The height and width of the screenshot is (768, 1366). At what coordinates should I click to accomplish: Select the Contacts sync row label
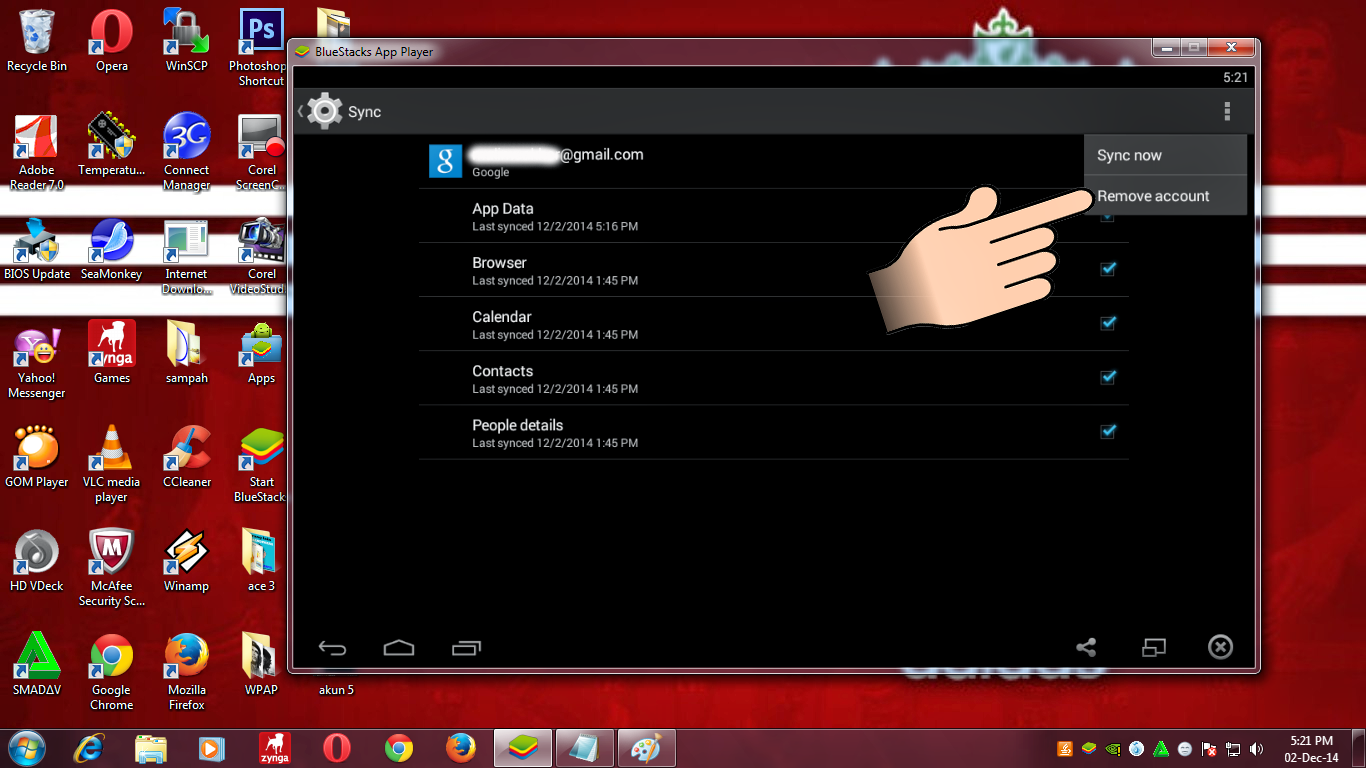(503, 371)
